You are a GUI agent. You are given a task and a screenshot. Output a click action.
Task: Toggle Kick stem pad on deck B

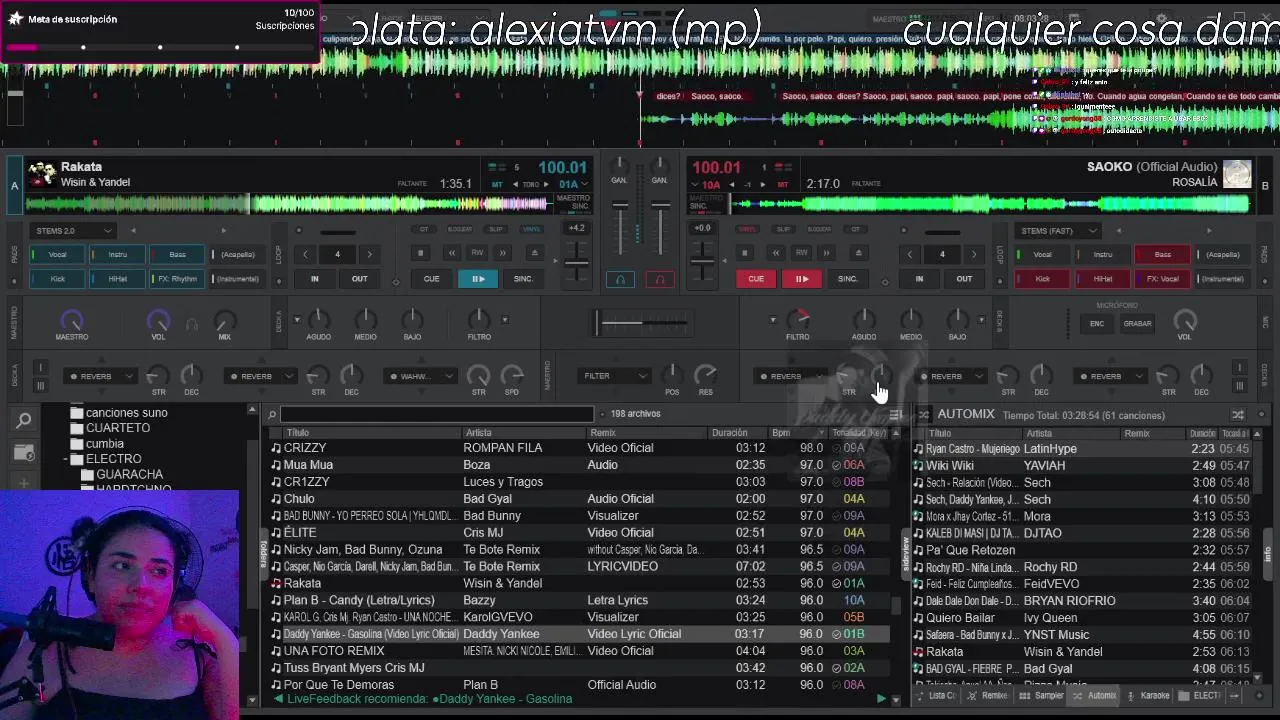click(1042, 279)
